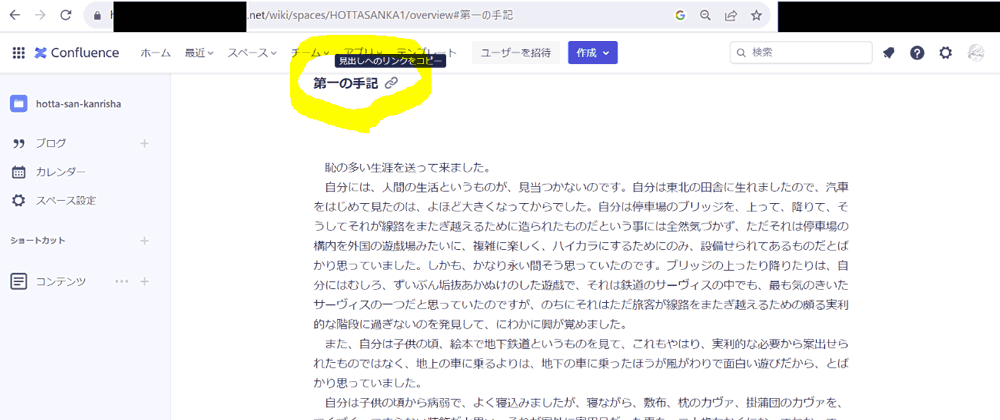Open the 作成 create dropdown
Screen dimensions: 1000x420
592,53
